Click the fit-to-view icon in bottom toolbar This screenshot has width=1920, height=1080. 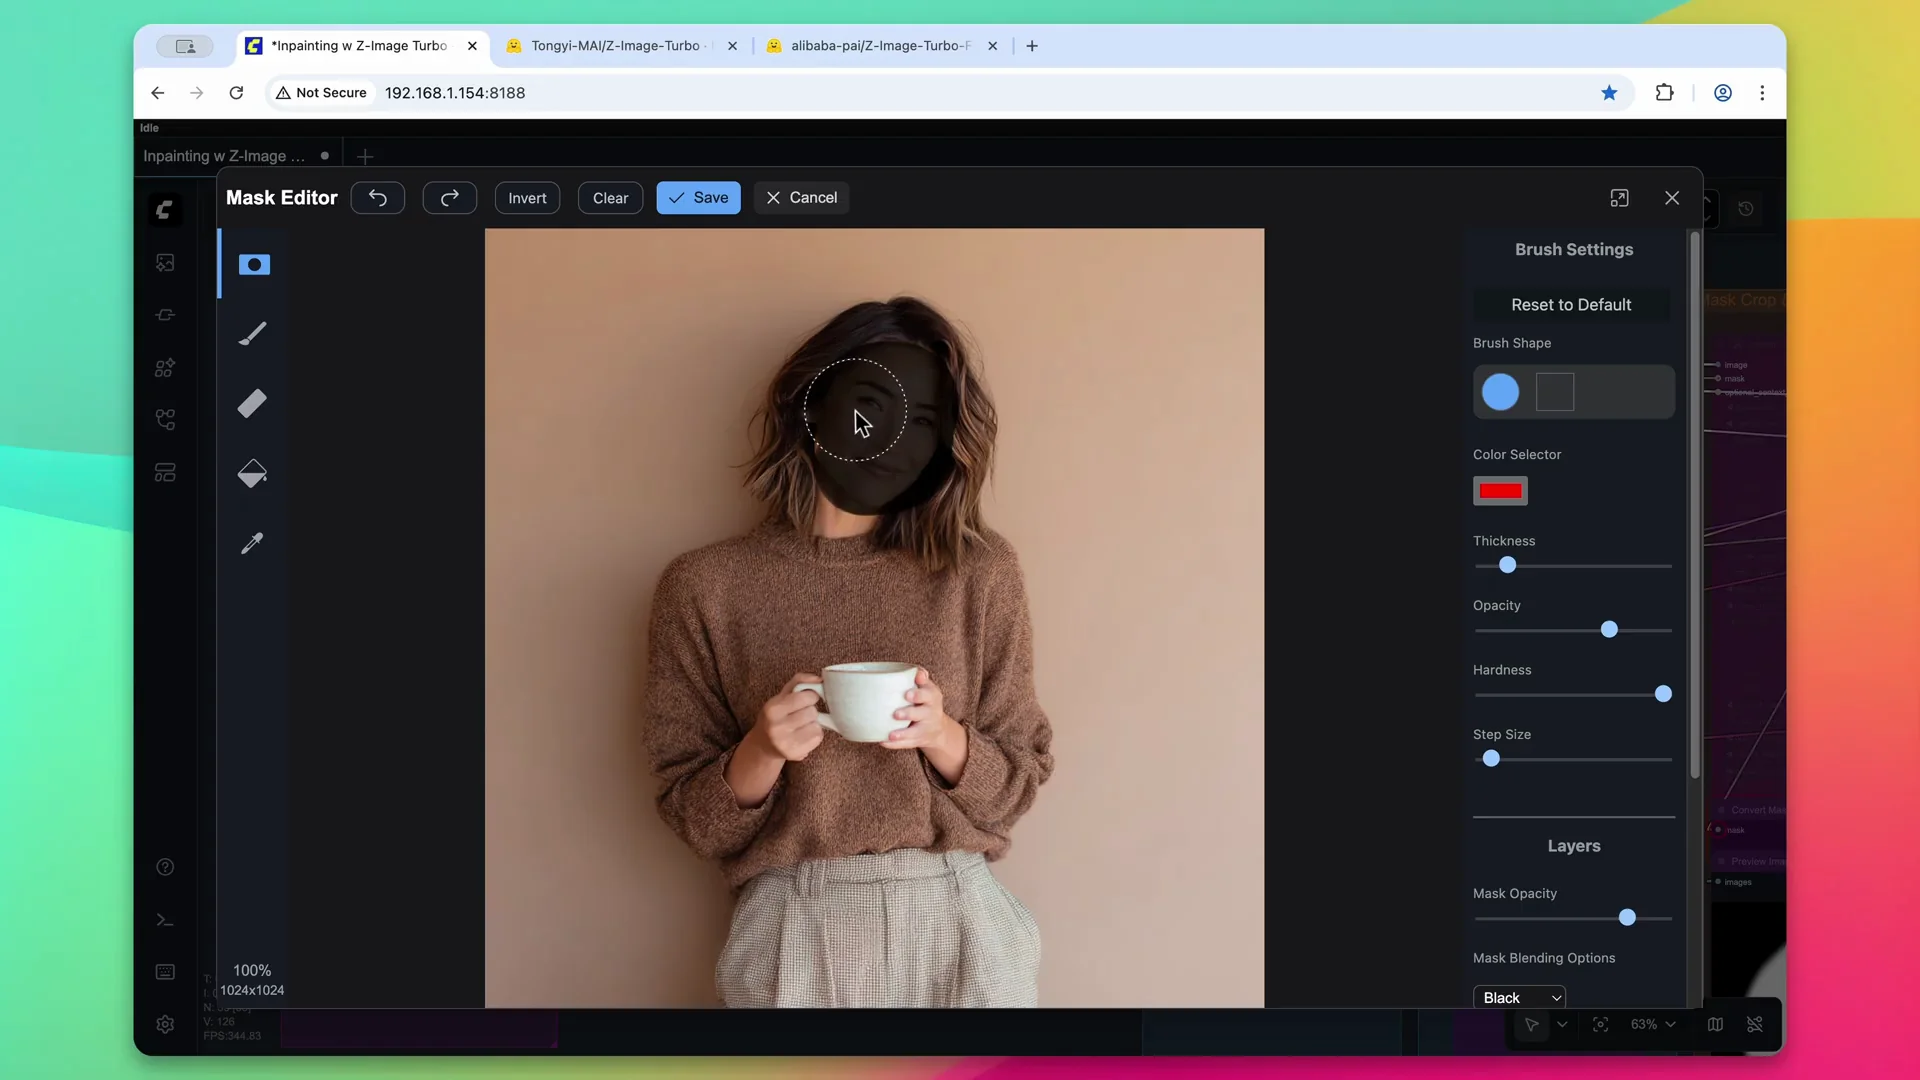click(1600, 1024)
